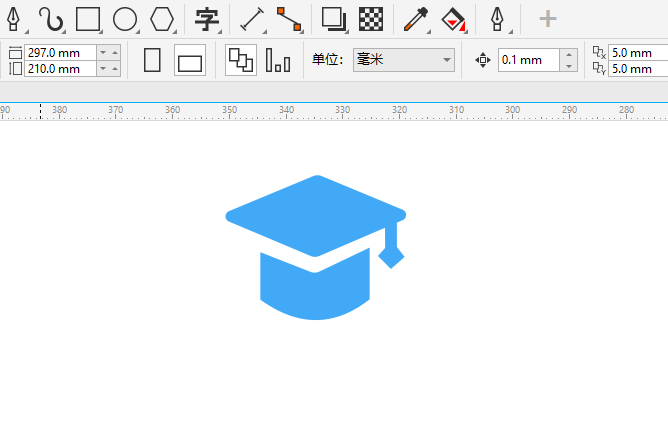Image resolution: width=668 pixels, height=432 pixels.
Task: Select the Outline Pen tool
Action: click(x=497, y=20)
